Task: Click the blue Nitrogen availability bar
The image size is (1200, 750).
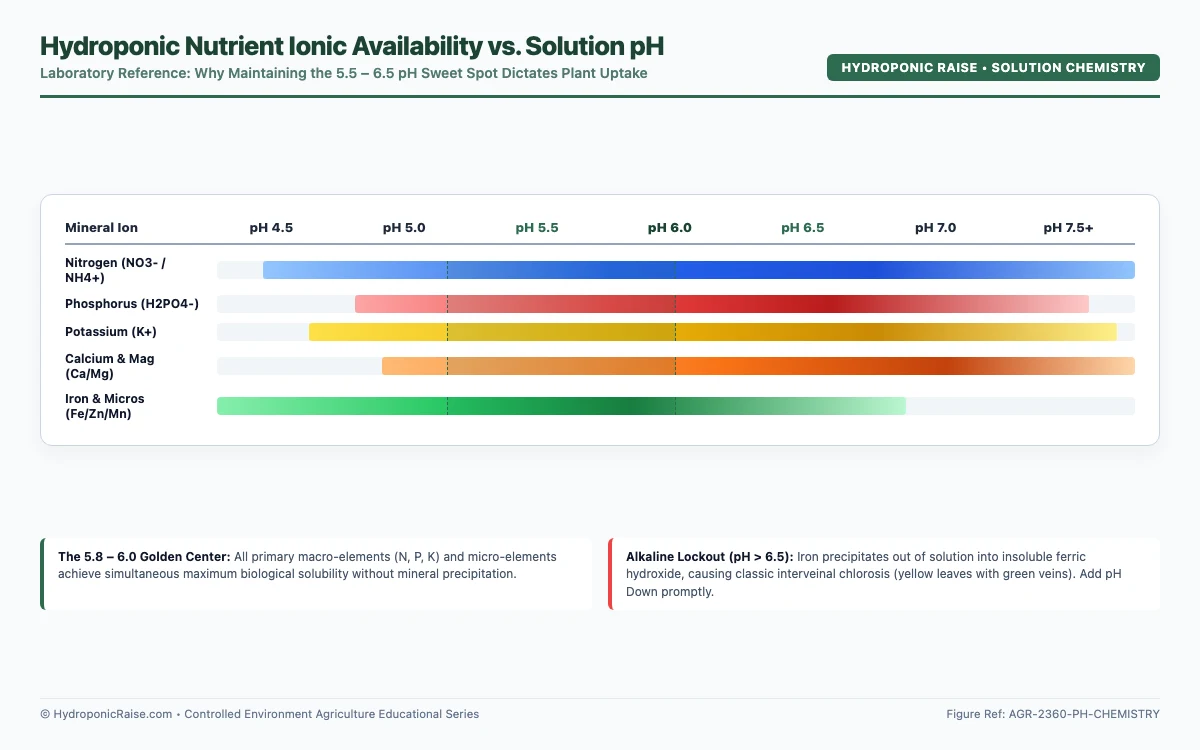Action: [x=699, y=270]
